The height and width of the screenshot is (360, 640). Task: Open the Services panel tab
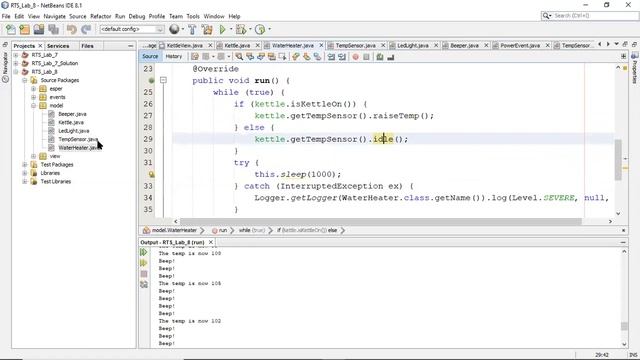tap(58, 46)
